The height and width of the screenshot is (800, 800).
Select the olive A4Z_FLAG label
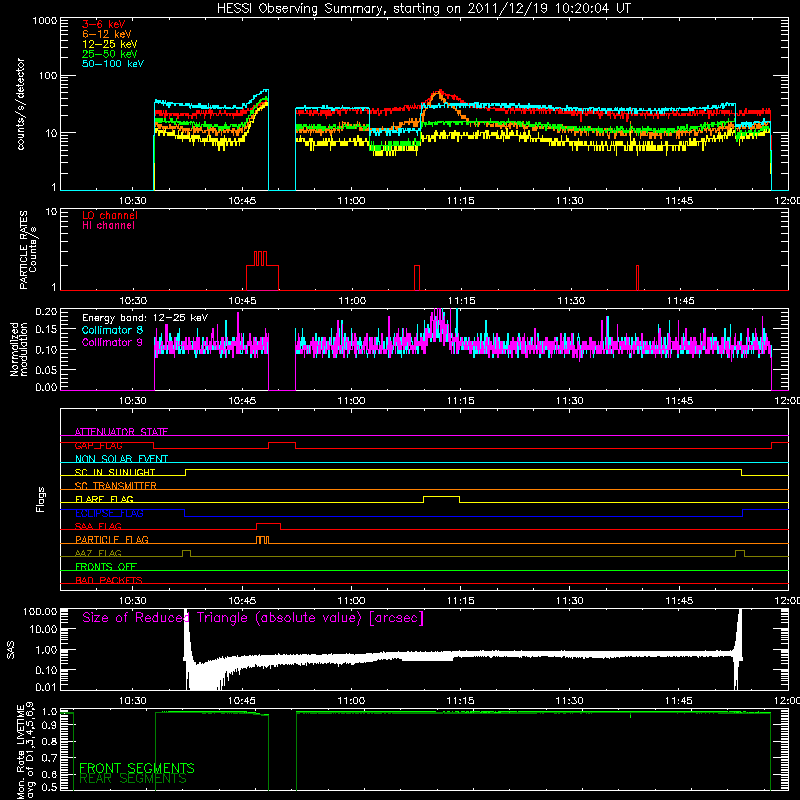[98, 553]
